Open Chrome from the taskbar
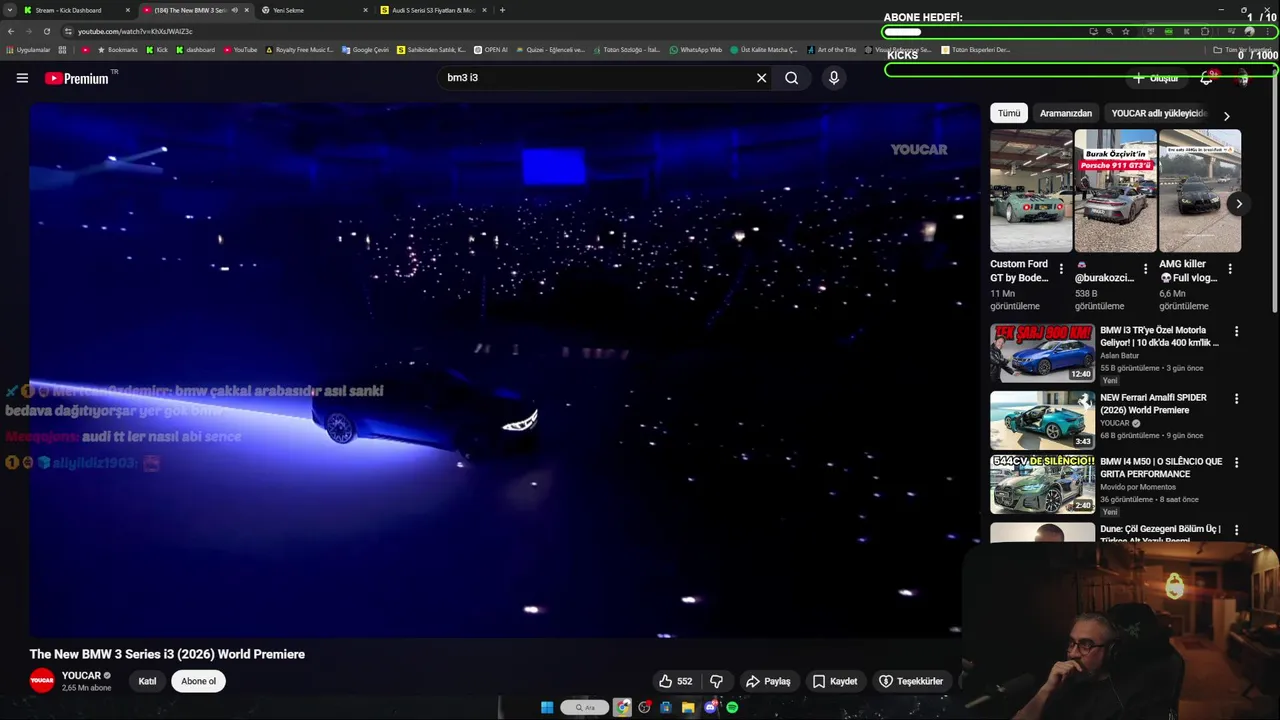 622,707
